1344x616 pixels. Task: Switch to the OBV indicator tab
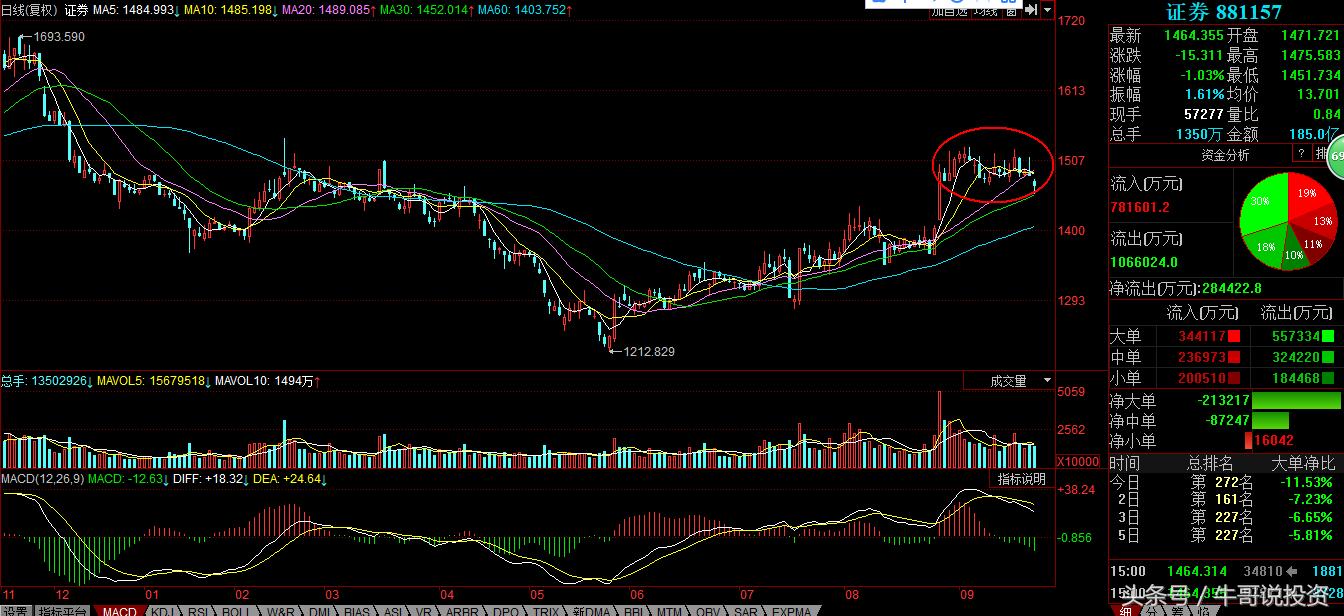pyautogui.click(x=708, y=611)
